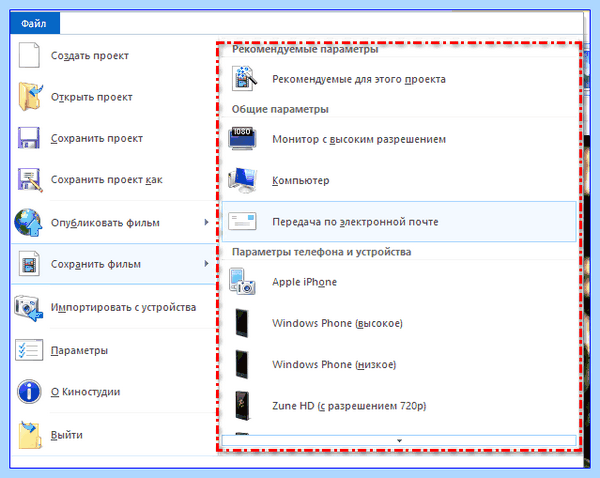Screen dimensions: 600x478
Task: Open the О Киностудии entry
Action: [114, 392]
